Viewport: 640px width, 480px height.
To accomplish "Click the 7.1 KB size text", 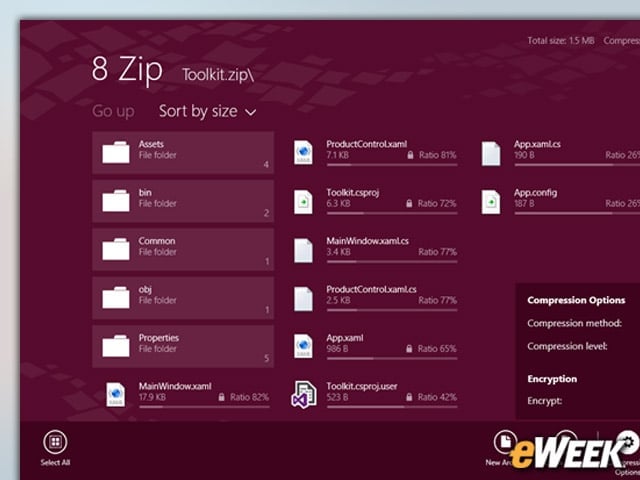I will (x=338, y=155).
